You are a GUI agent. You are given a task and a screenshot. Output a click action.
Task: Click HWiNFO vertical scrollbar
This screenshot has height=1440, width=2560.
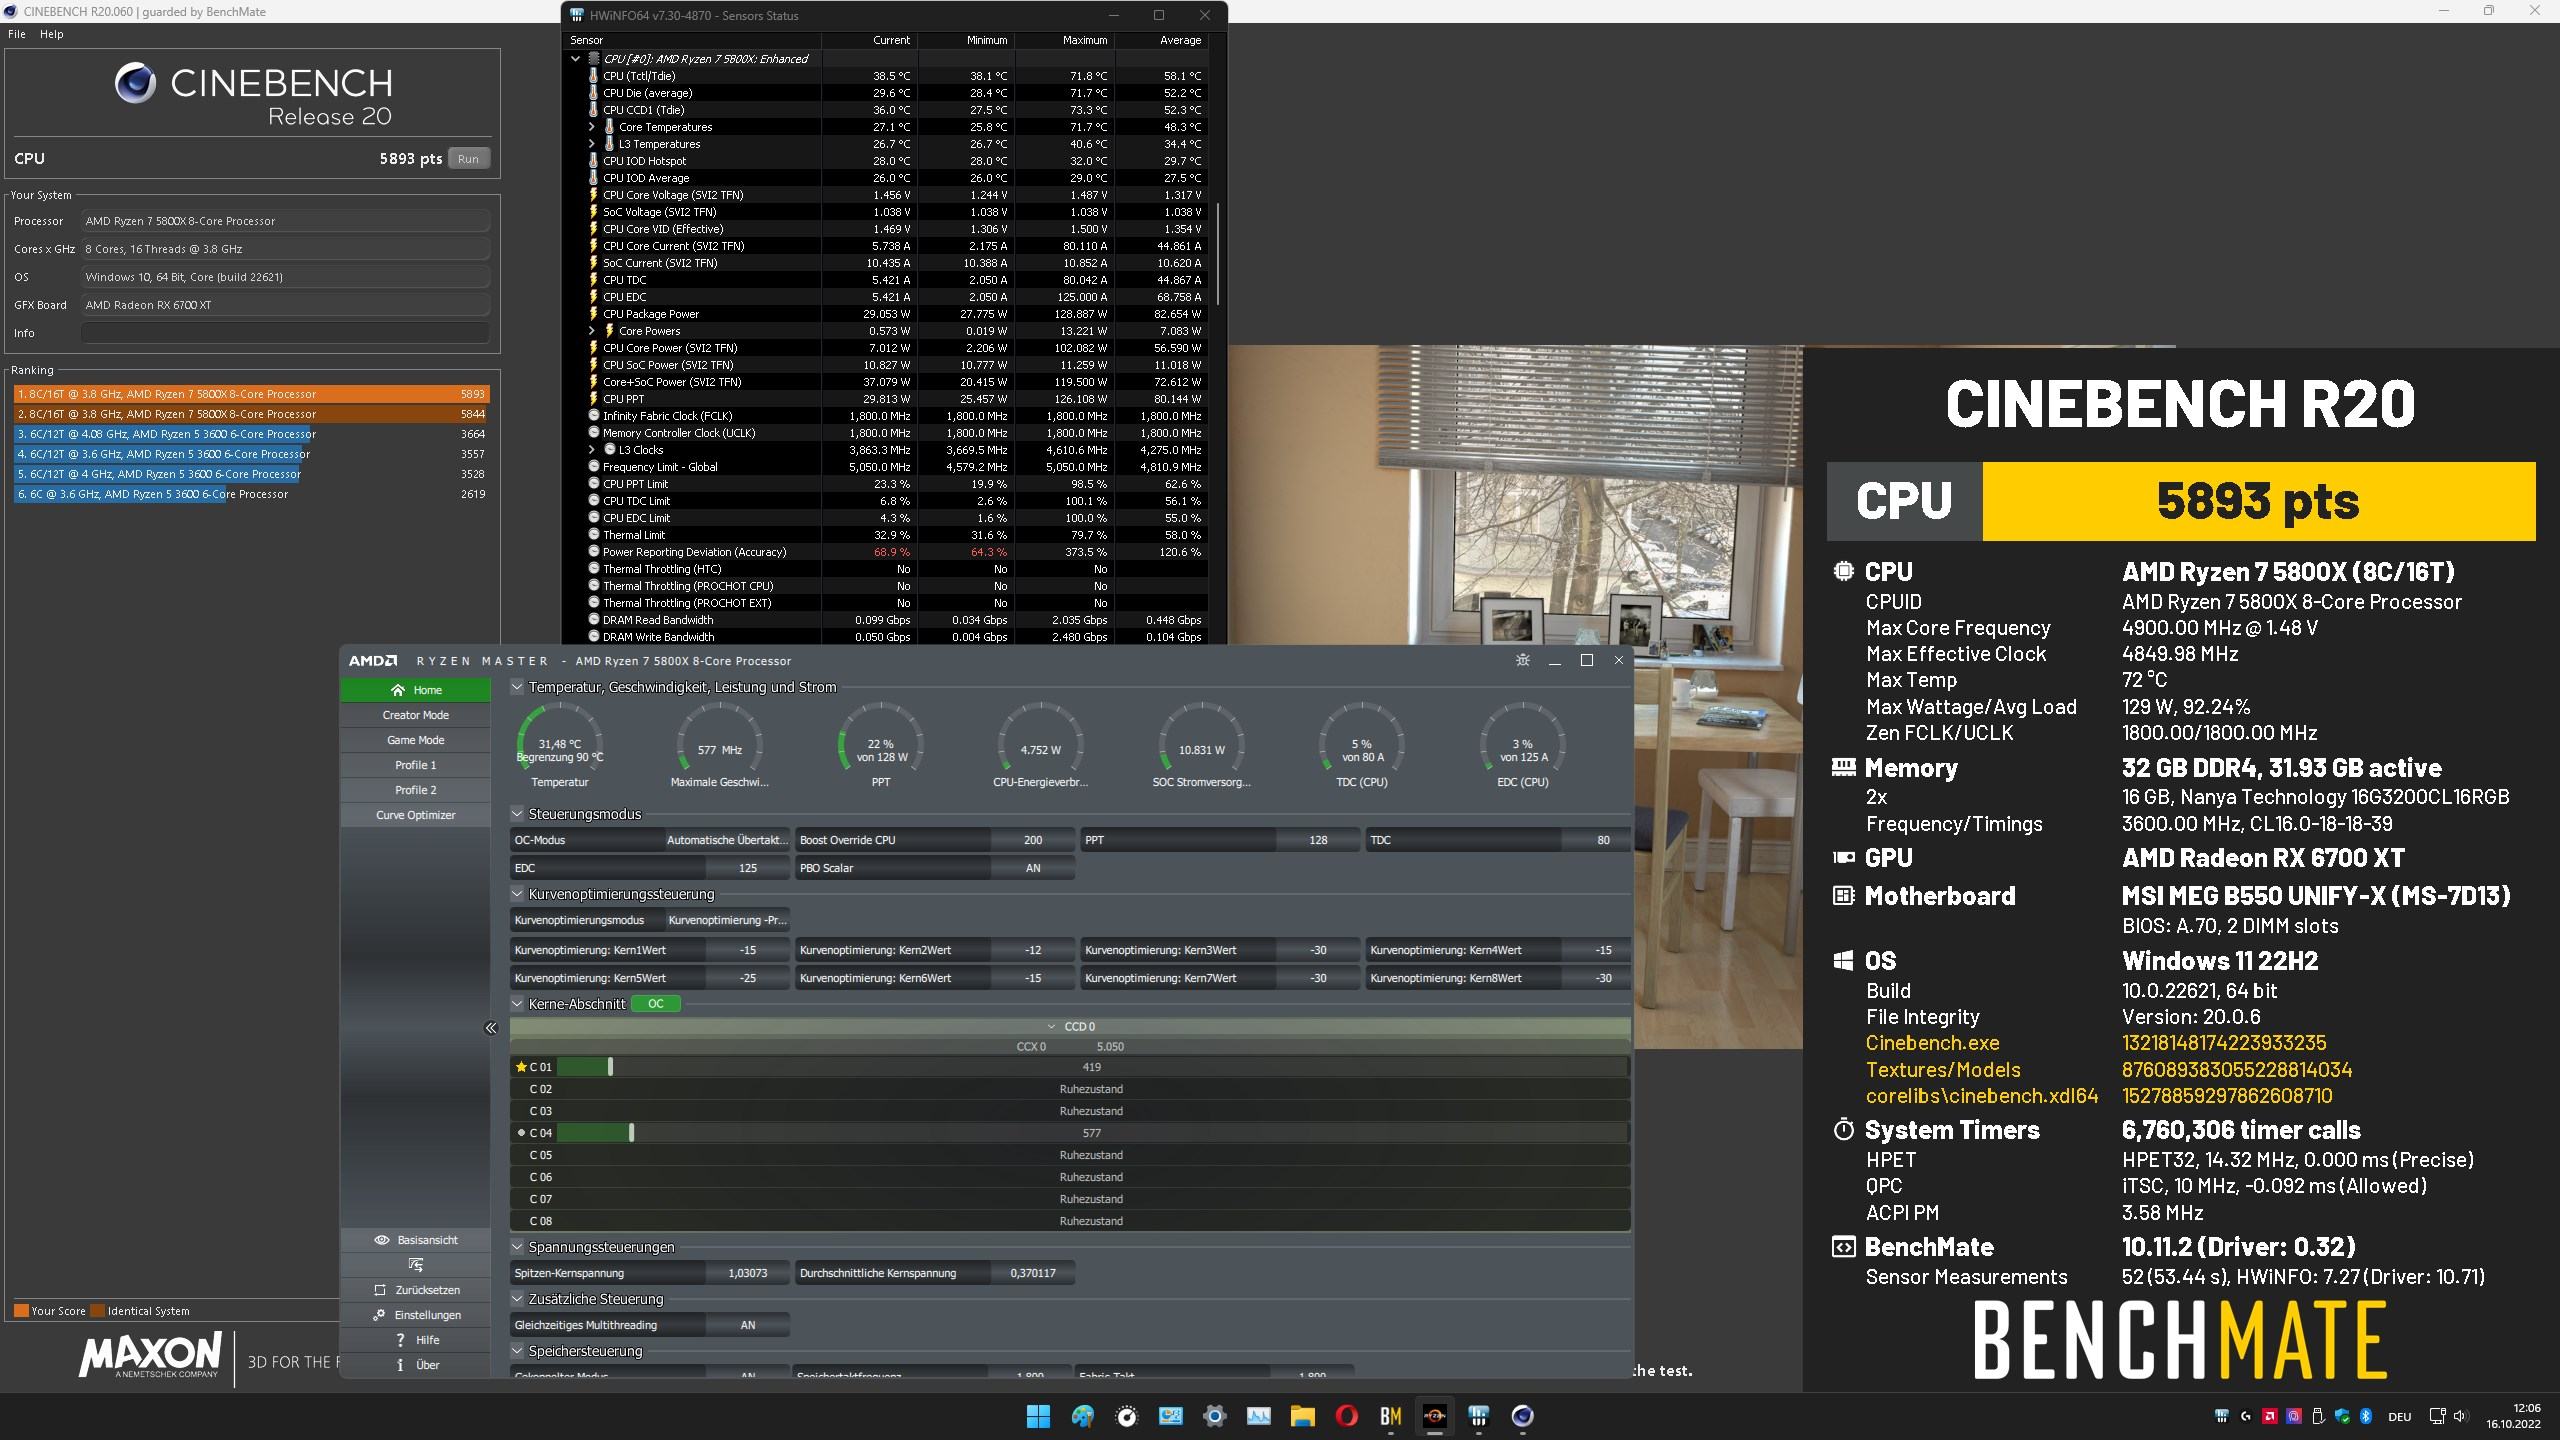[1217, 255]
